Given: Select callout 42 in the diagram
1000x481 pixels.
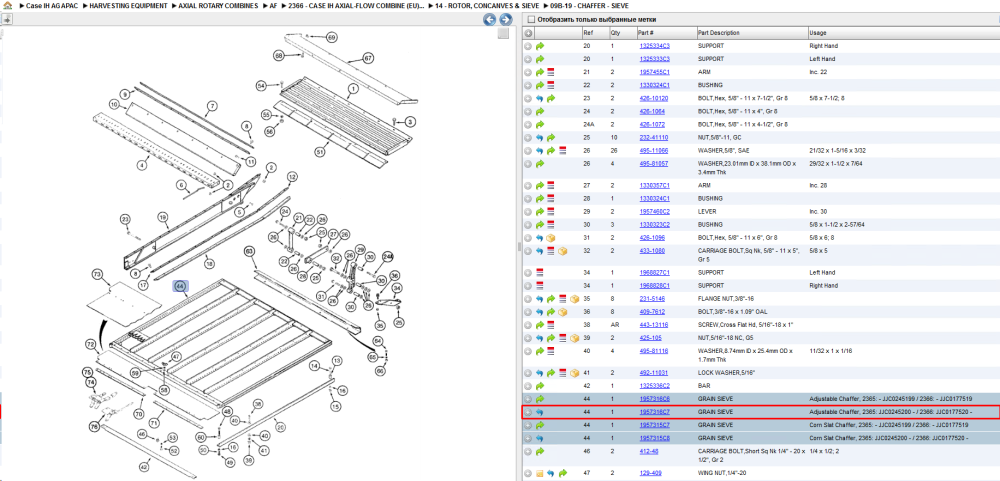Looking at the screenshot, I should [x=144, y=467].
